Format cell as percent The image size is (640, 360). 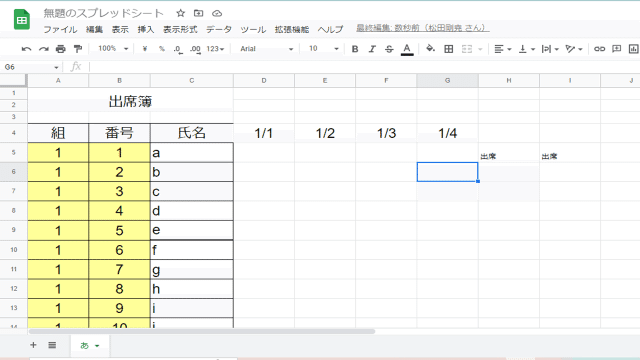pyautogui.click(x=162, y=49)
